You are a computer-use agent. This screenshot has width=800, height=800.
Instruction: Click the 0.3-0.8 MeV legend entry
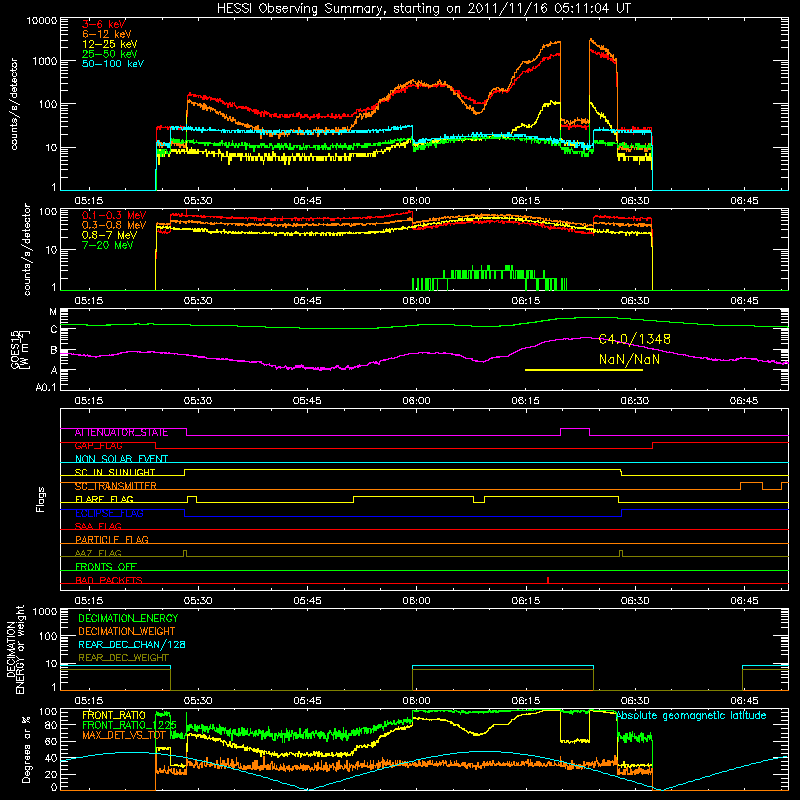(114, 225)
